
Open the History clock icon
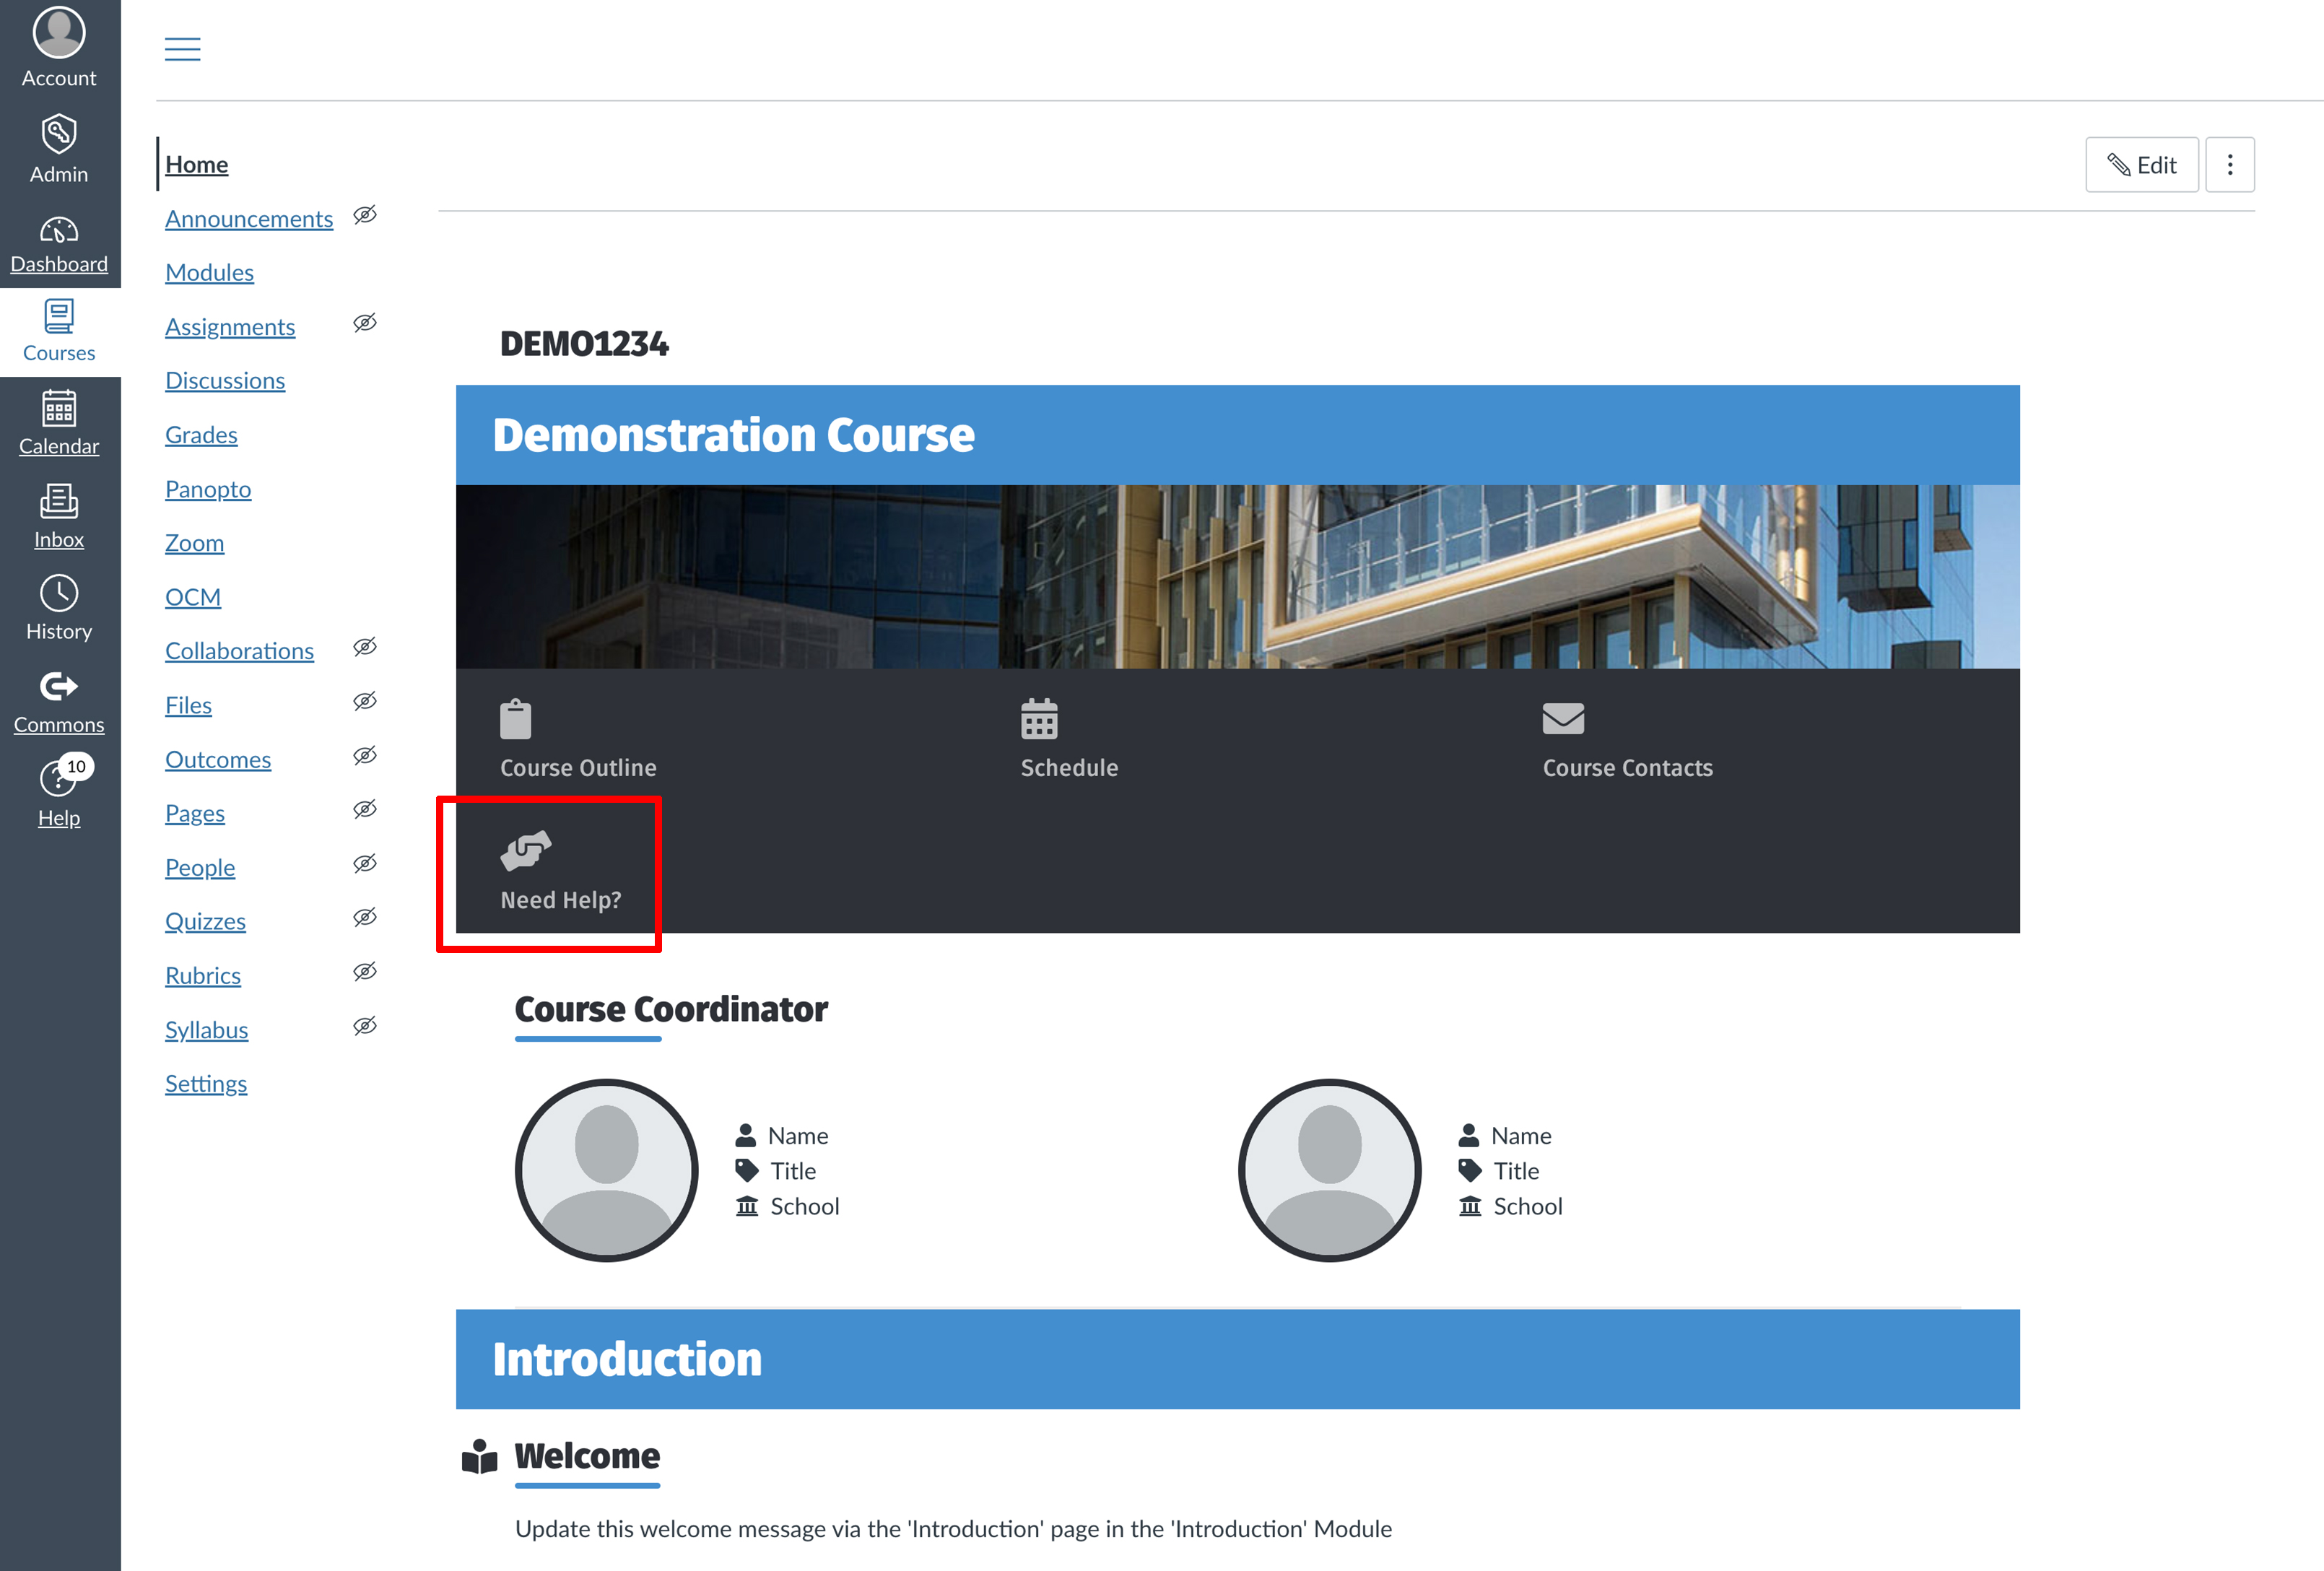coord(59,594)
